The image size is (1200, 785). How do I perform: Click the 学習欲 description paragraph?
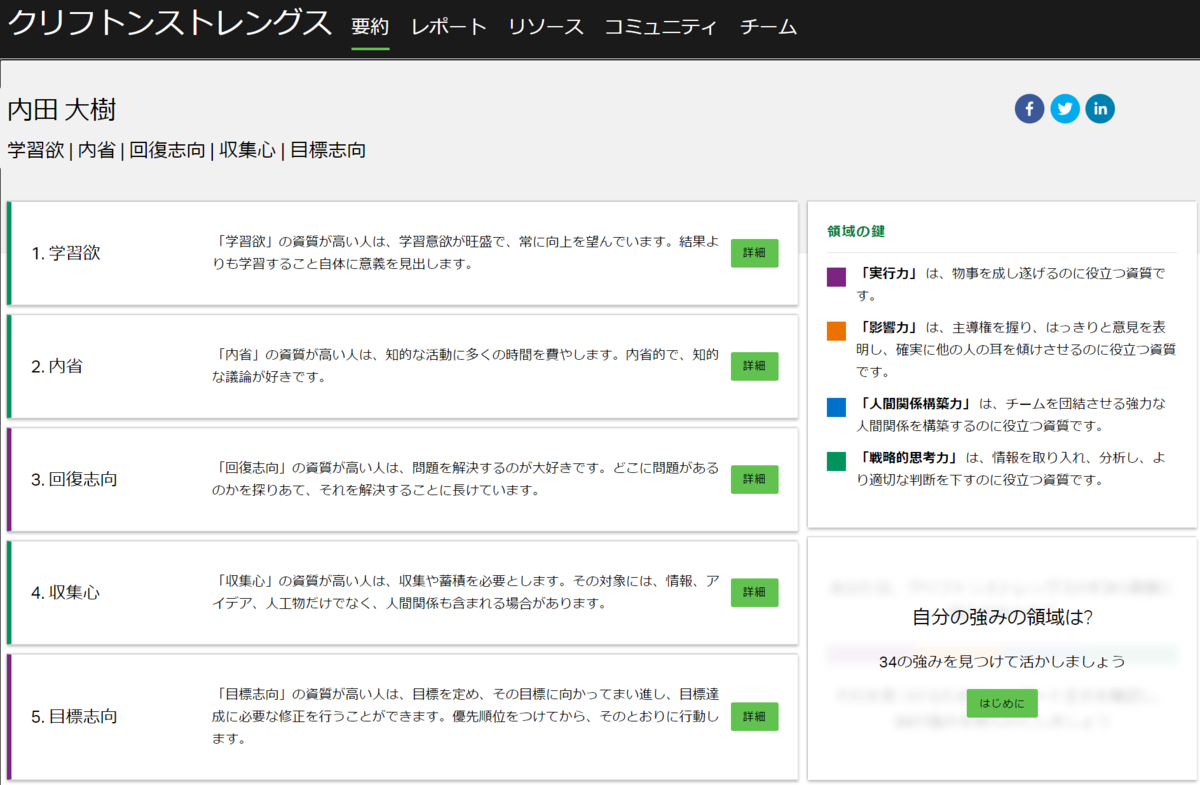coord(465,253)
